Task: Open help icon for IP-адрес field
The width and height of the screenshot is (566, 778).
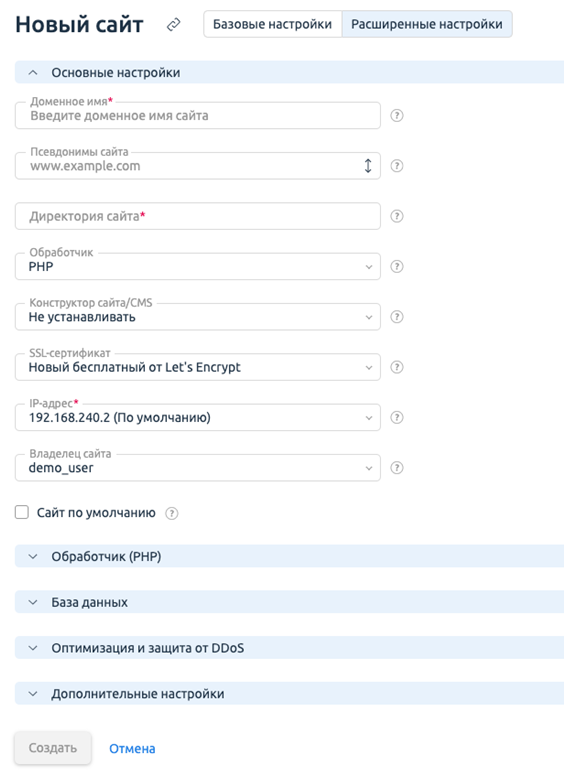Action: 396,417
